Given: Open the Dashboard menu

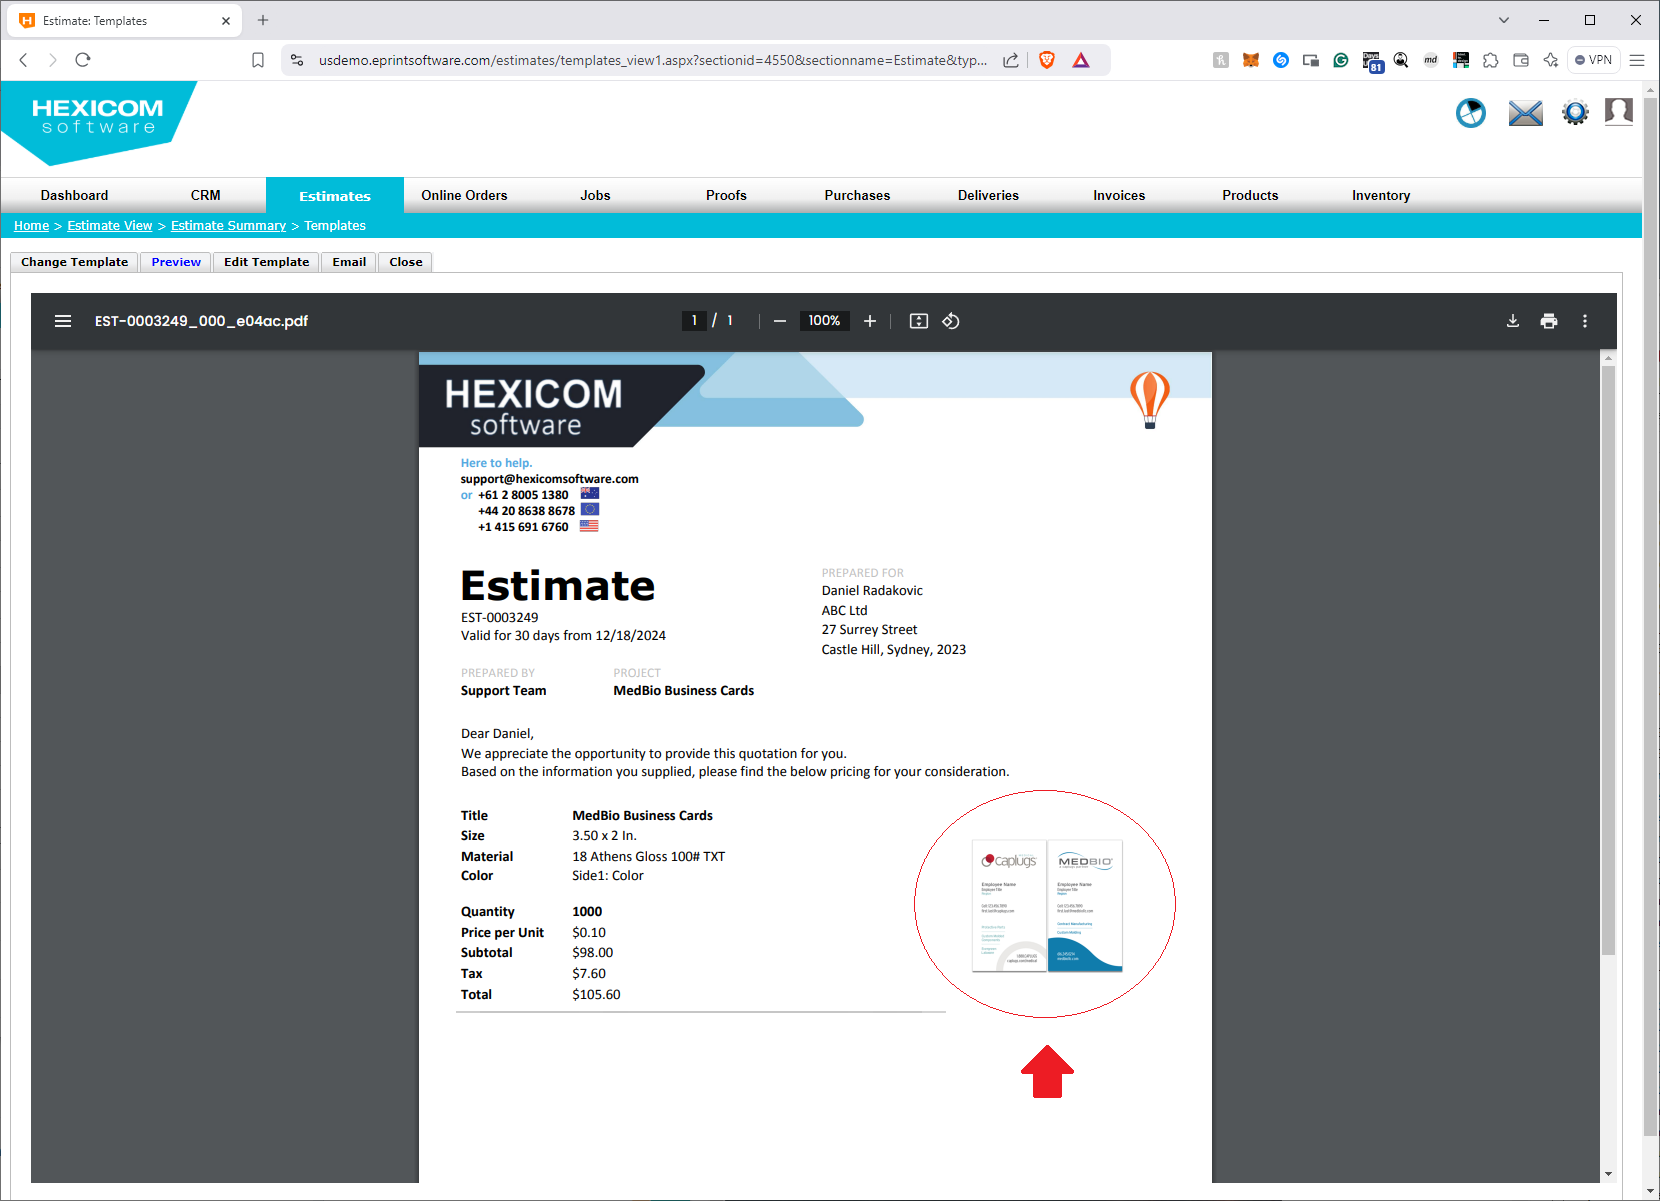Looking at the screenshot, I should pos(75,195).
